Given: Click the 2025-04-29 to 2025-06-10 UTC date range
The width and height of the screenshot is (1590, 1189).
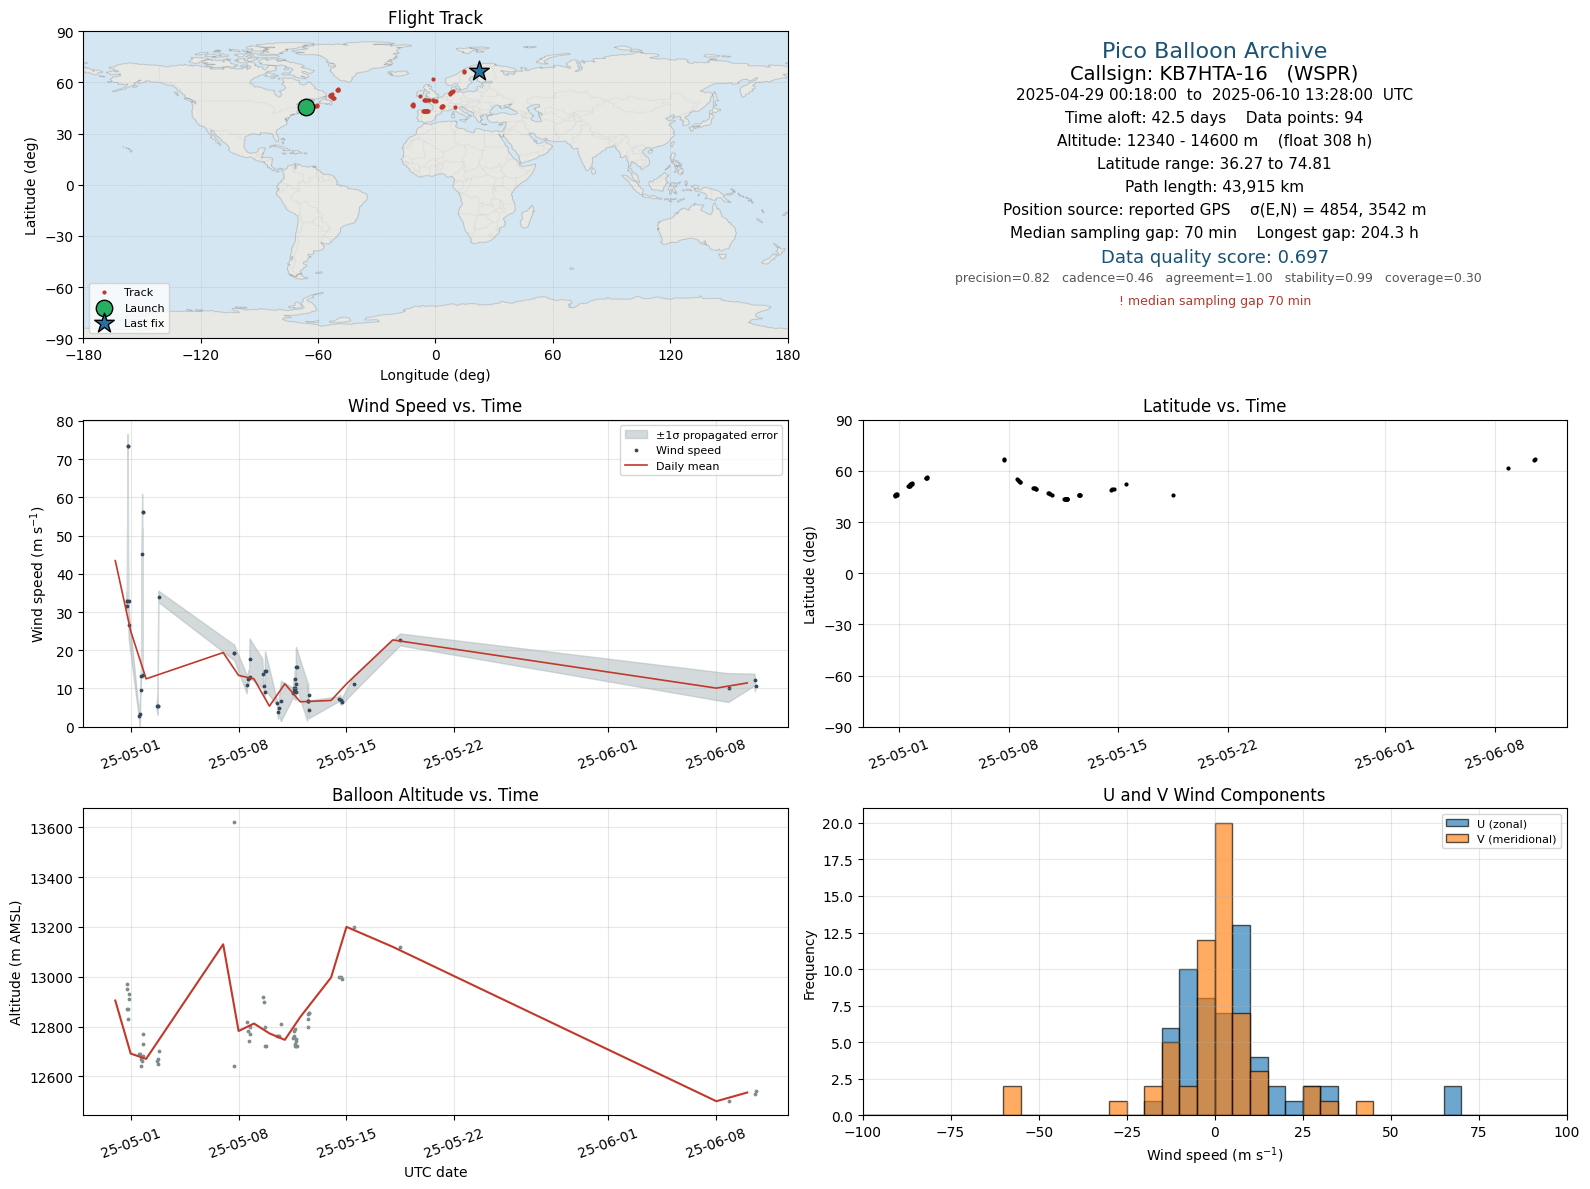Looking at the screenshot, I should click(1214, 95).
